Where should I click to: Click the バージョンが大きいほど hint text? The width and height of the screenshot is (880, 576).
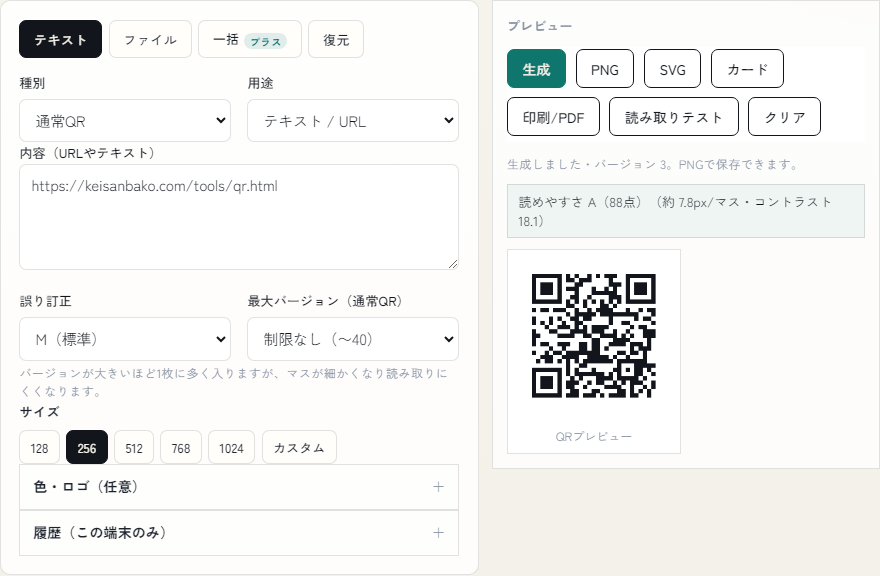pyautogui.click(x=233, y=382)
